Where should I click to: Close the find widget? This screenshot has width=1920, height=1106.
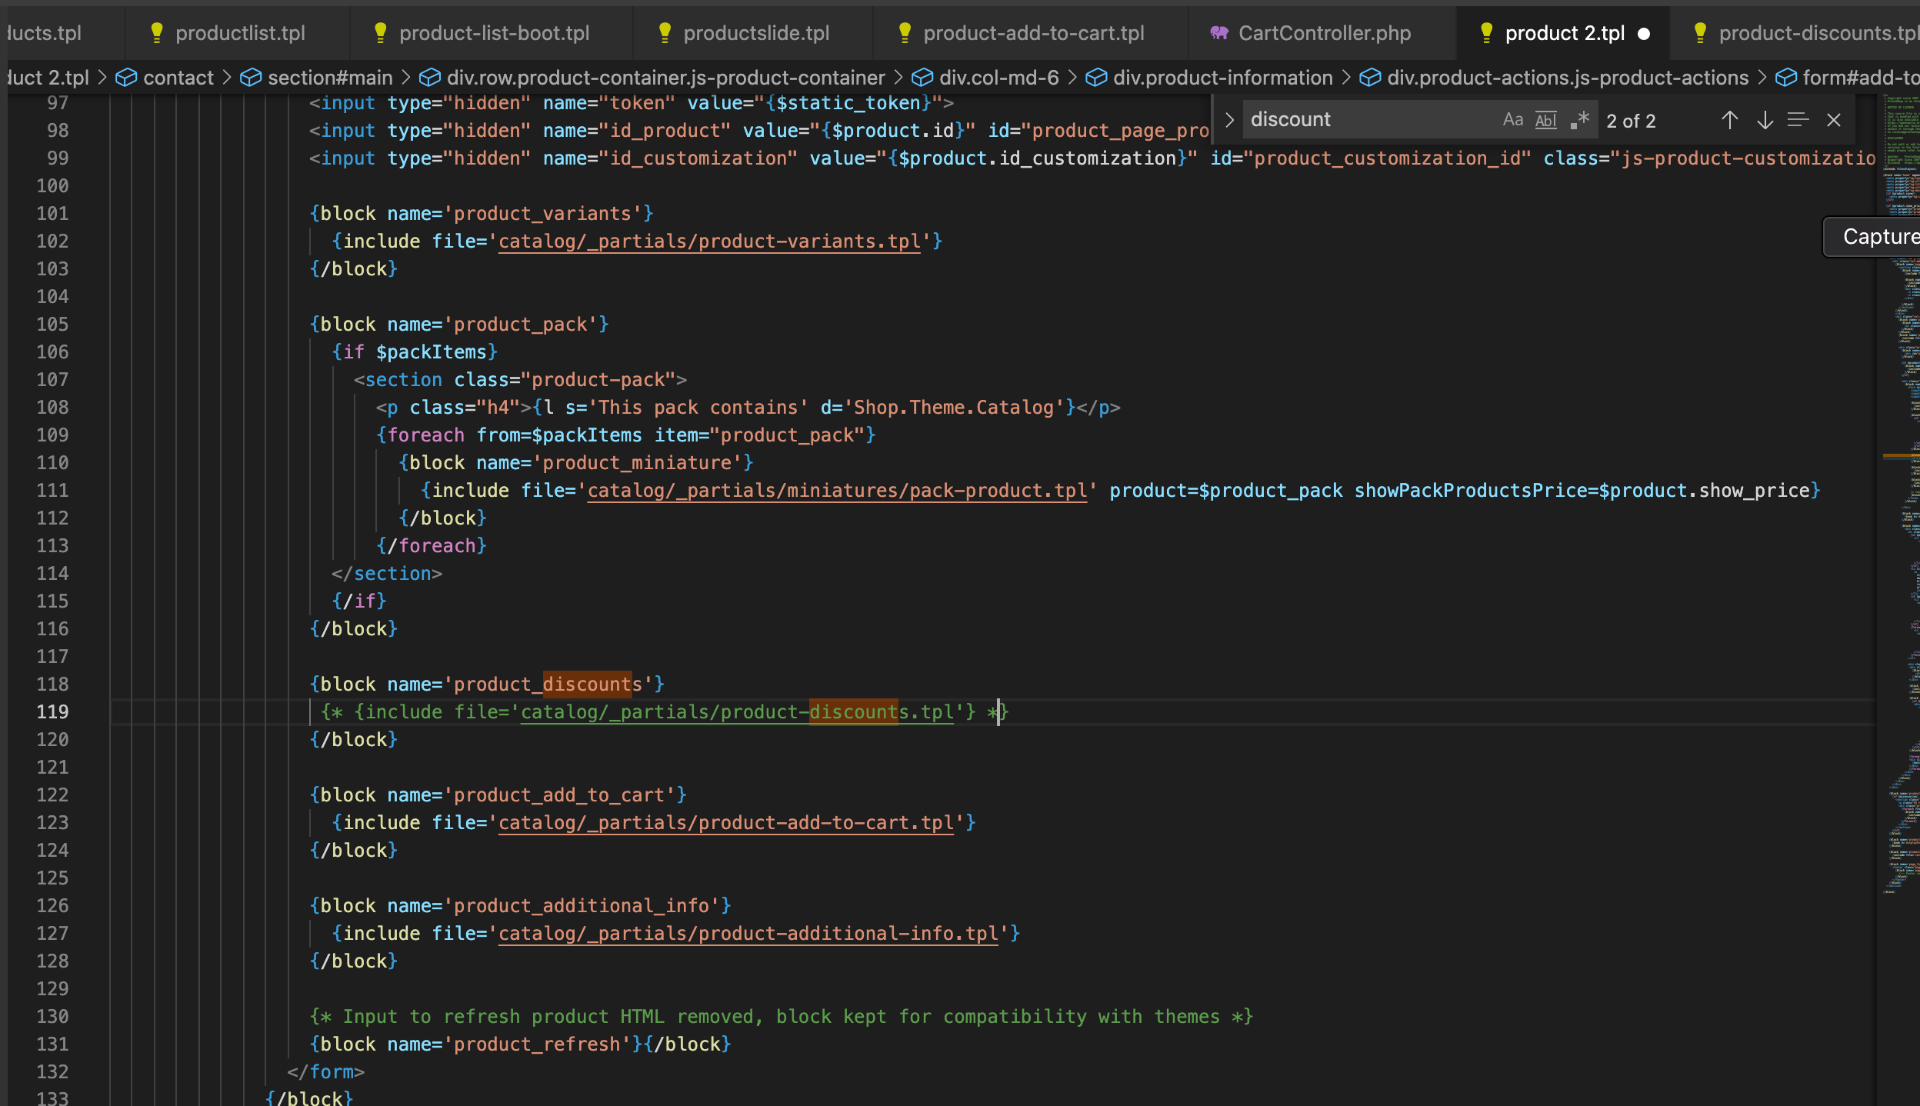pos(1834,120)
